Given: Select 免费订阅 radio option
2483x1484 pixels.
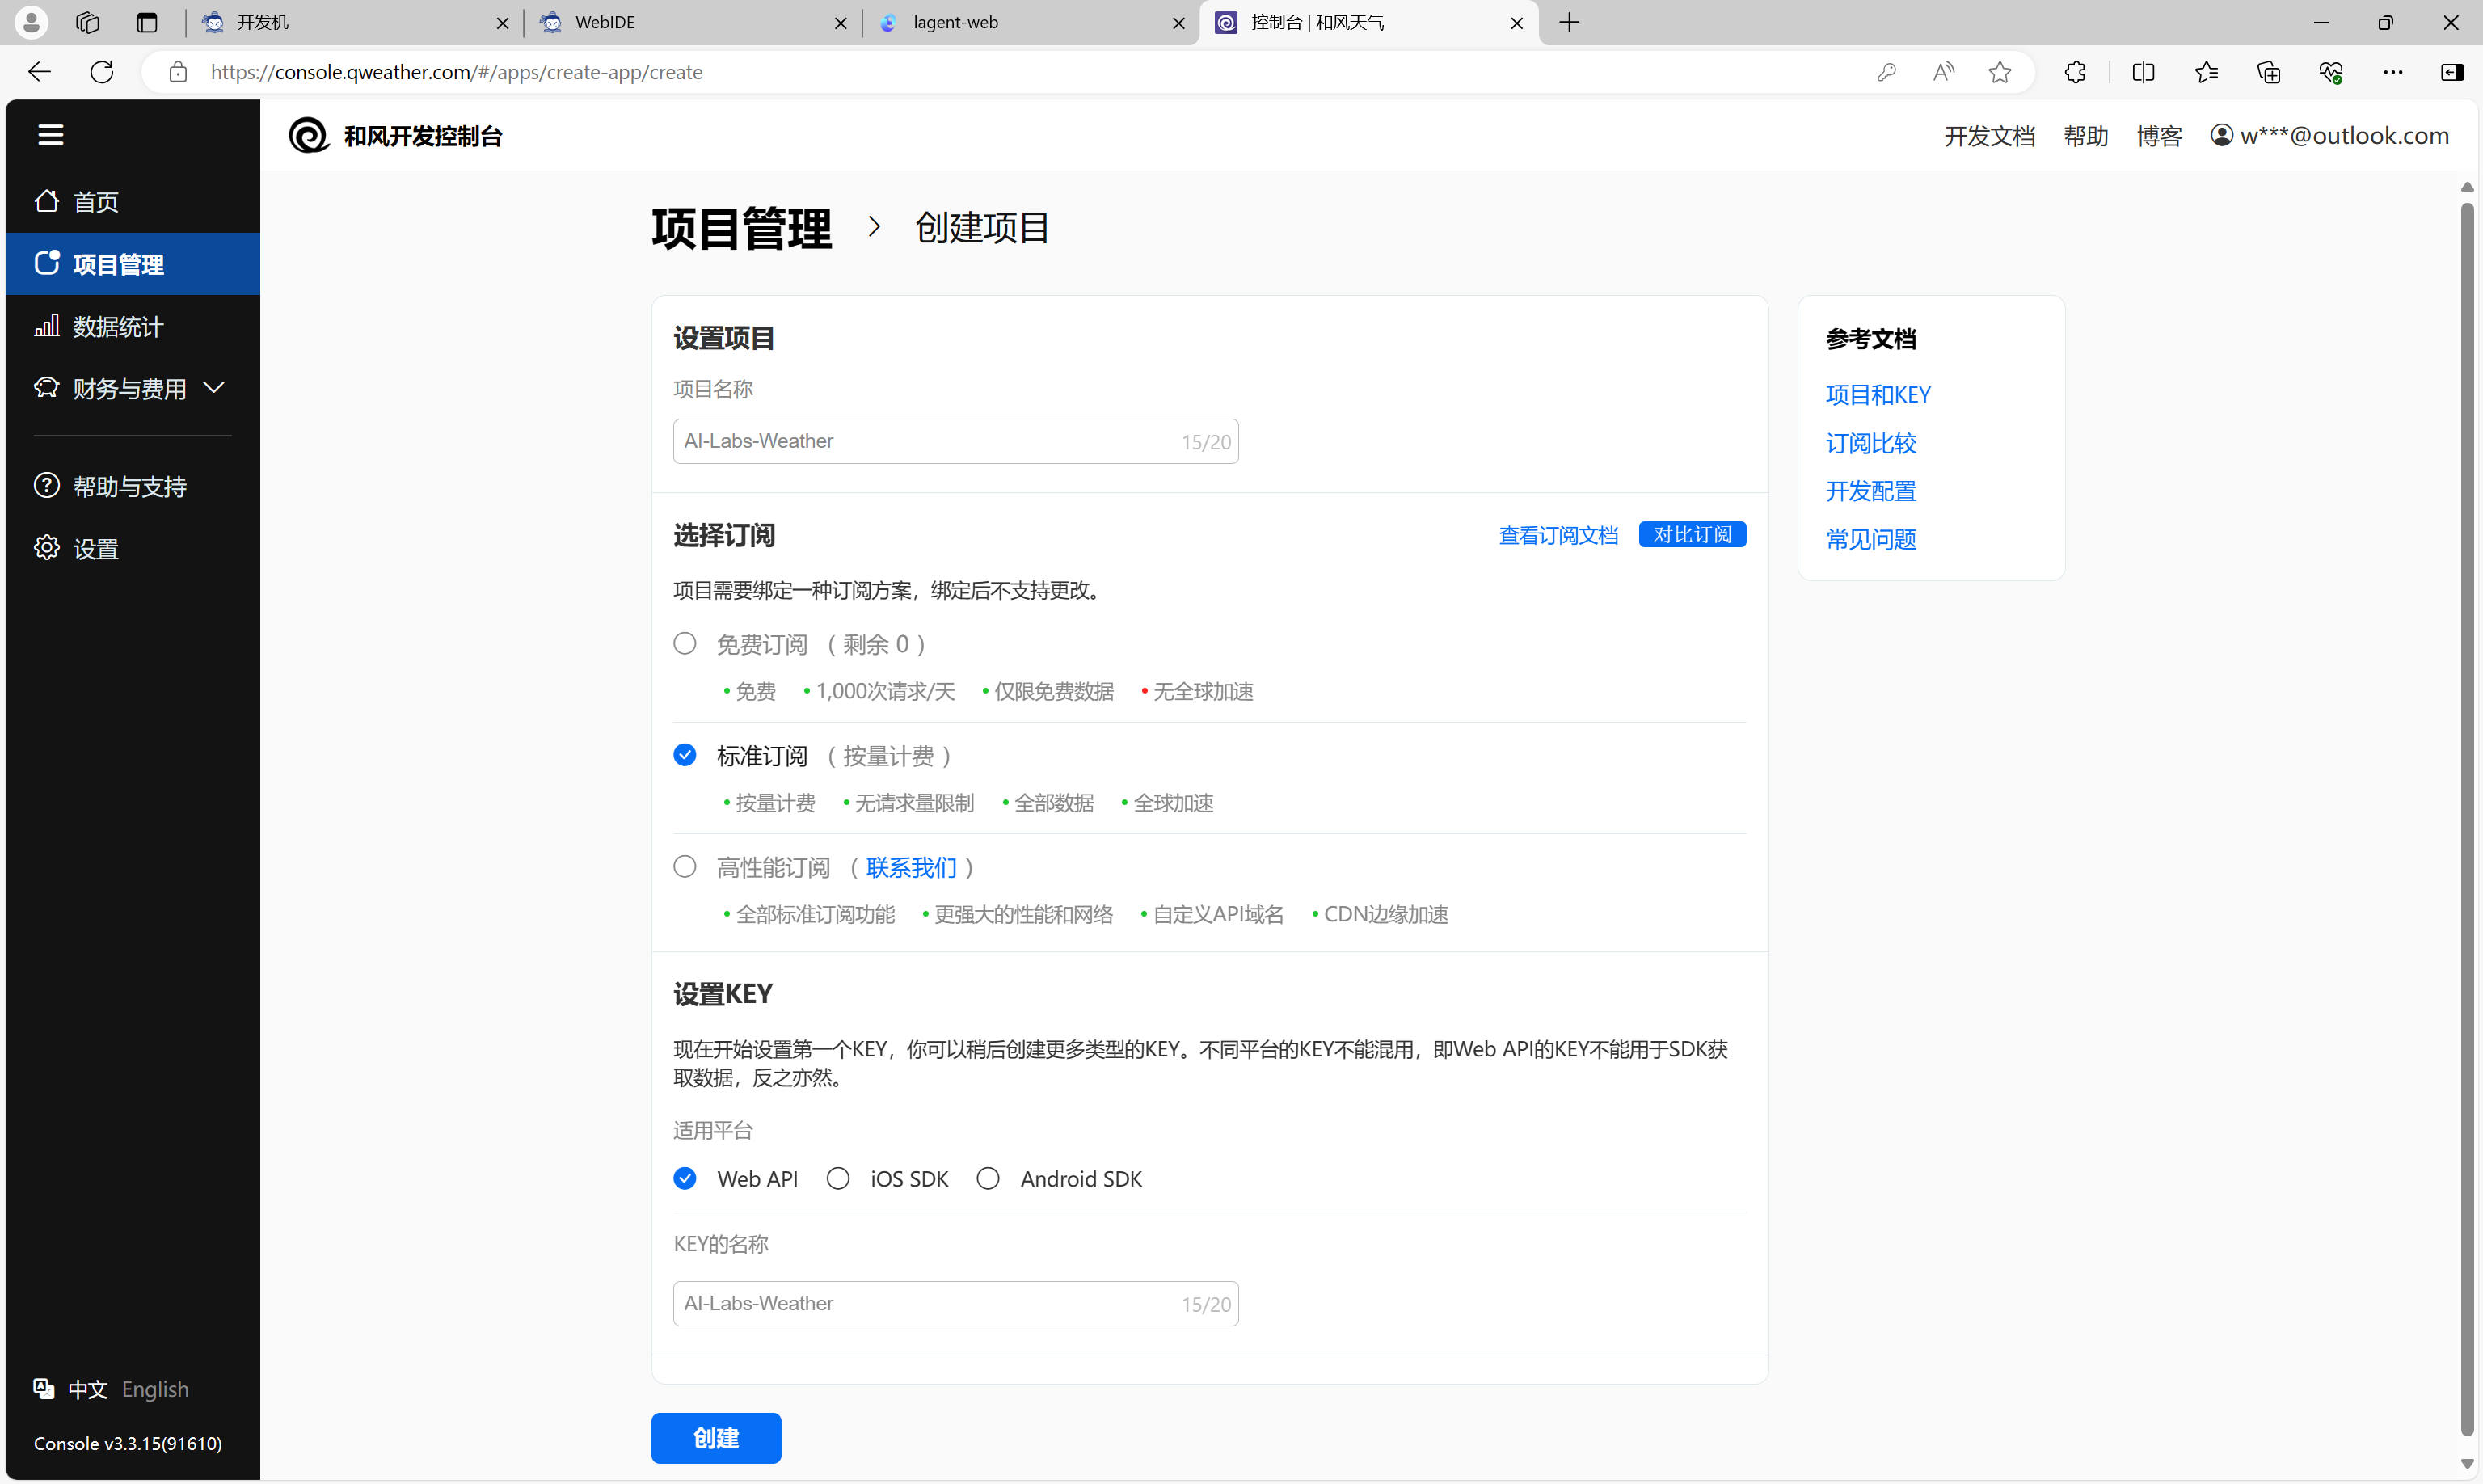Looking at the screenshot, I should click(x=684, y=643).
